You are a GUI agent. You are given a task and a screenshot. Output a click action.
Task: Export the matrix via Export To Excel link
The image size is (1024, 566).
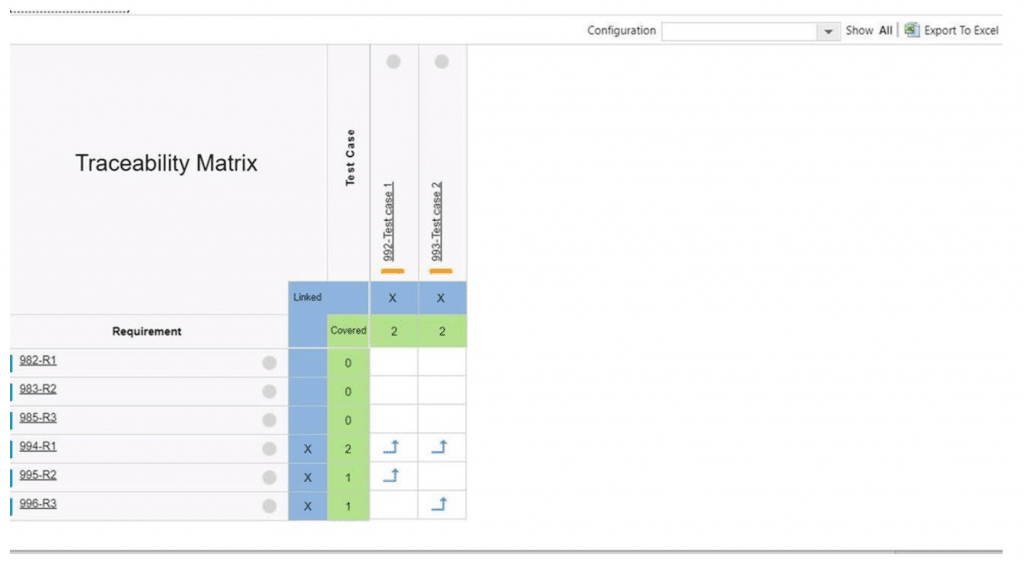tap(961, 31)
